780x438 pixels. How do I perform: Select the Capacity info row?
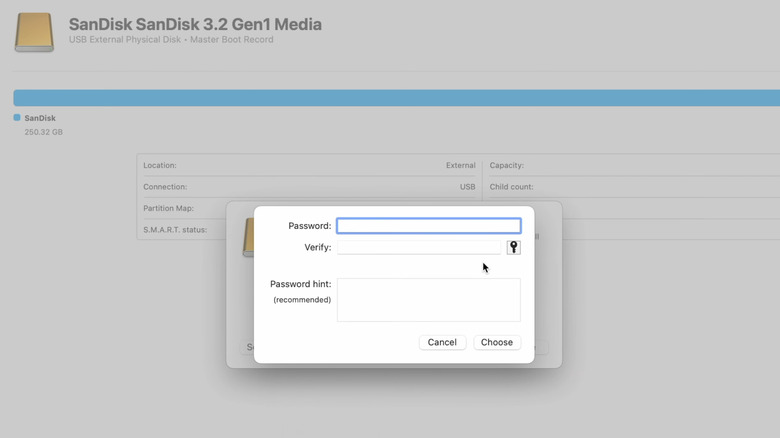point(630,165)
